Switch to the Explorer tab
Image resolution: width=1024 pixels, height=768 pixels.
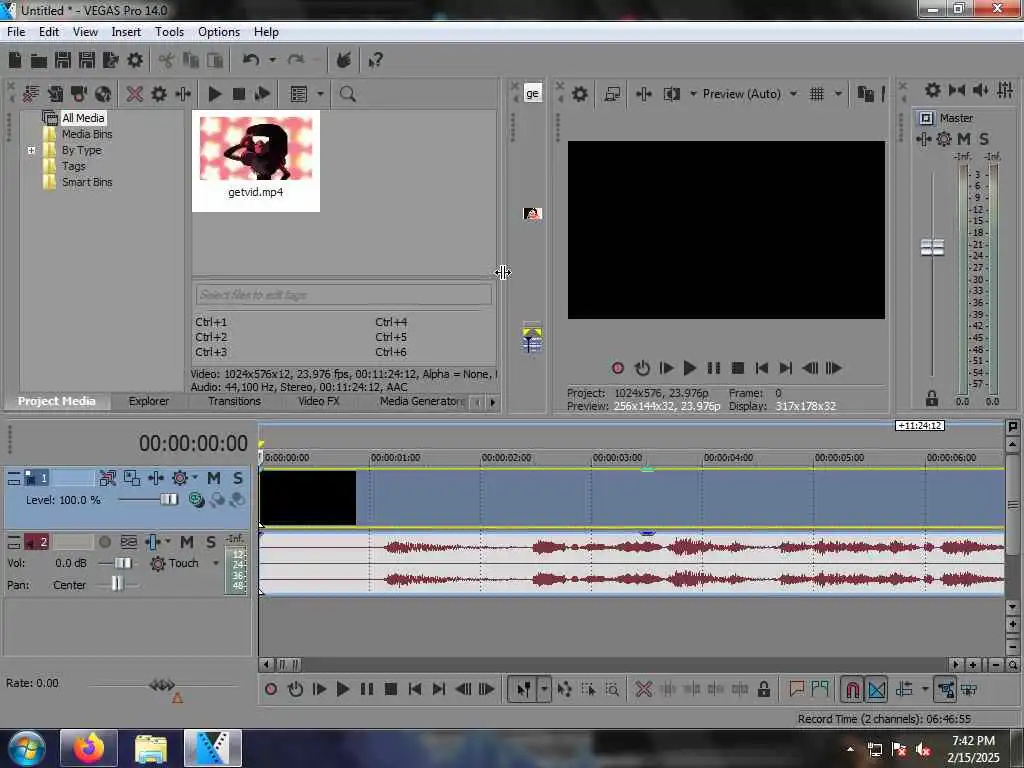pos(148,401)
